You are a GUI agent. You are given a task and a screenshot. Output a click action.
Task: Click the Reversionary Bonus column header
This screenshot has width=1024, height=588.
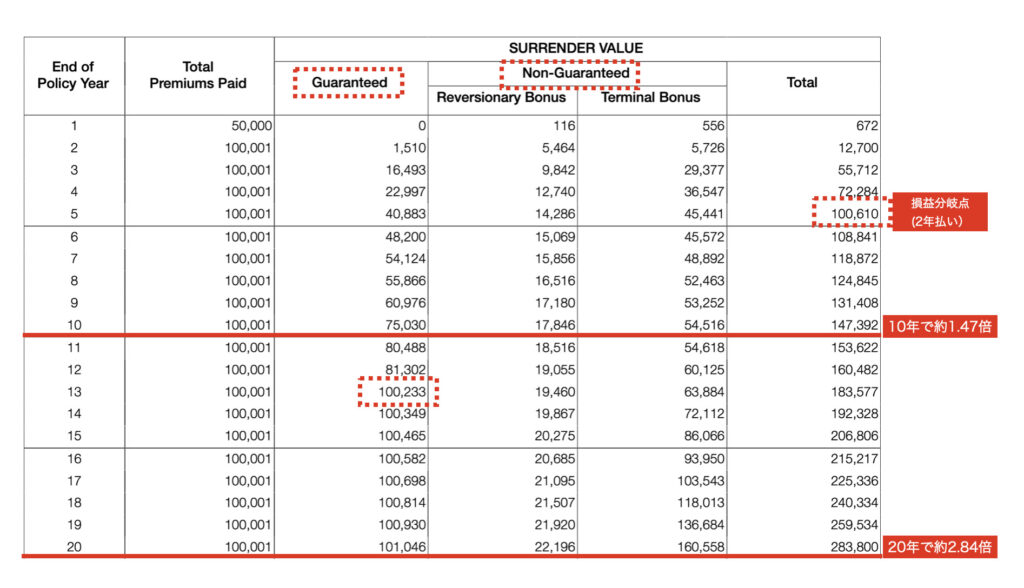coord(501,97)
